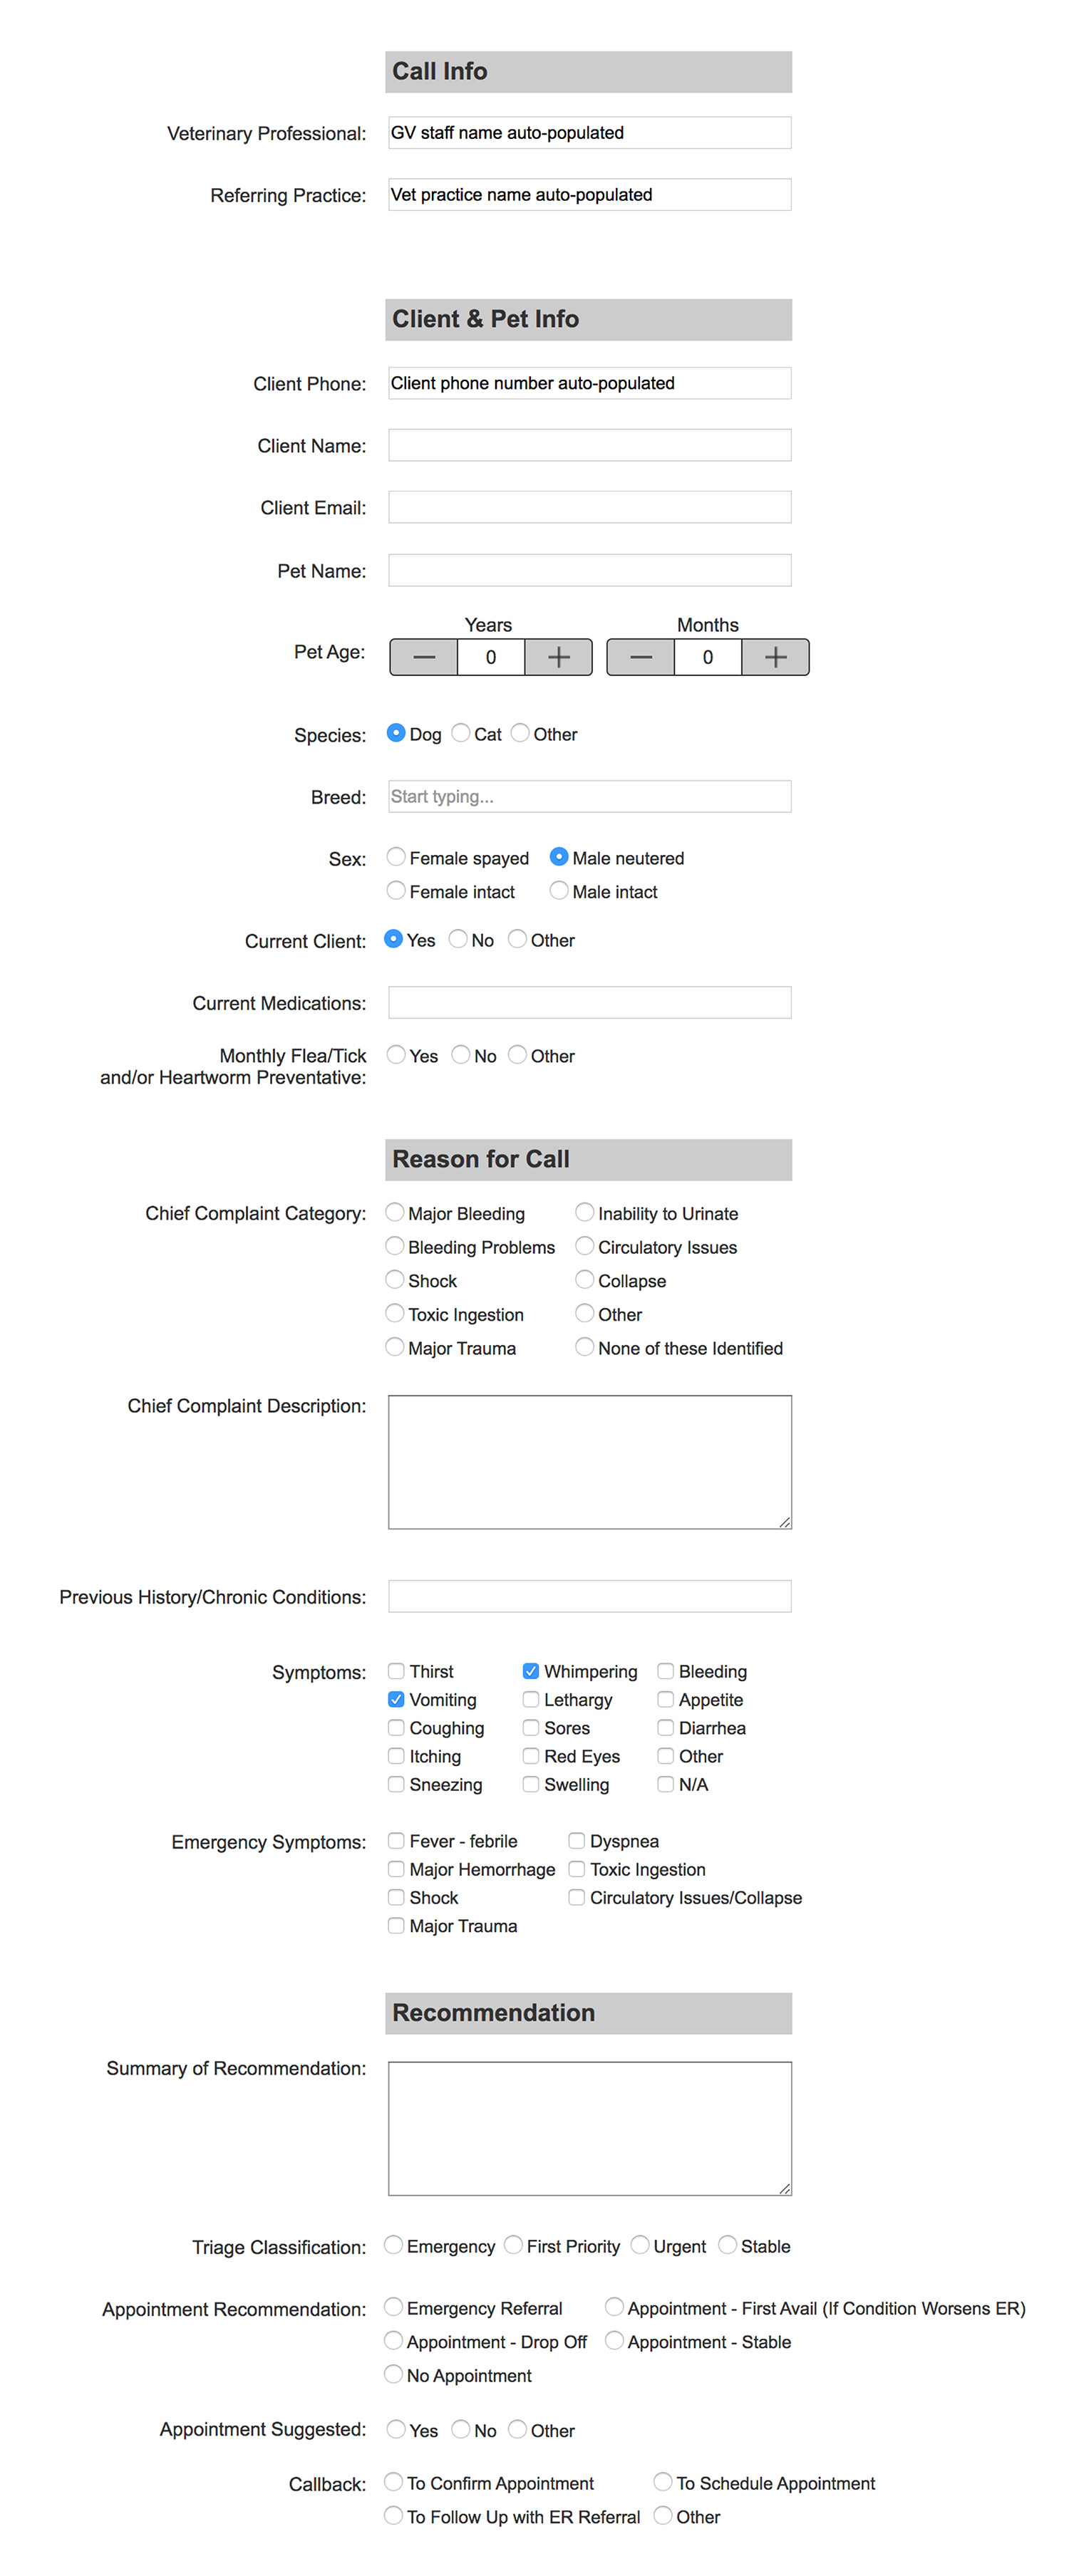Click the Veterinary Professional field

[x=590, y=133]
